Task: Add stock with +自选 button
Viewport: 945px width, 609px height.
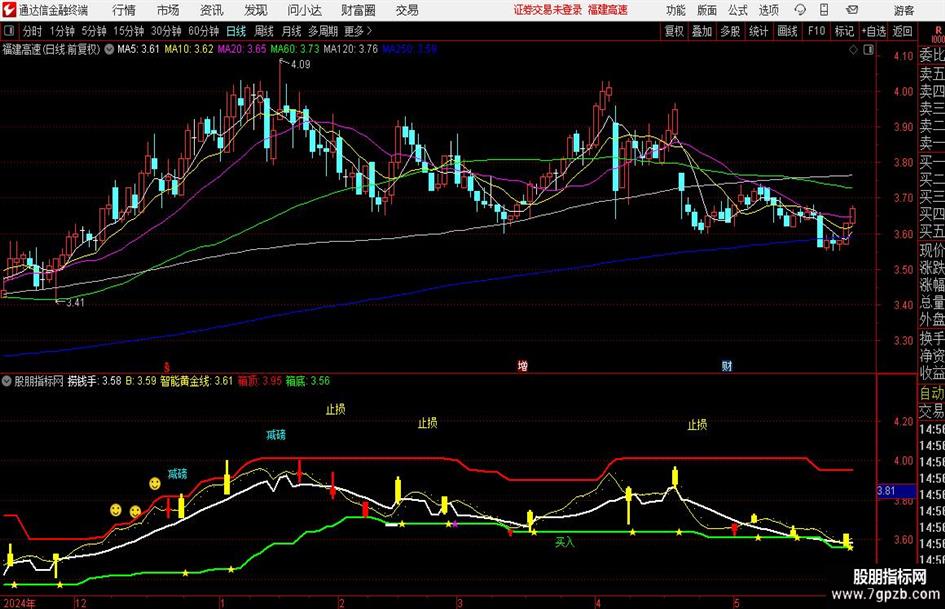Action: (x=873, y=31)
